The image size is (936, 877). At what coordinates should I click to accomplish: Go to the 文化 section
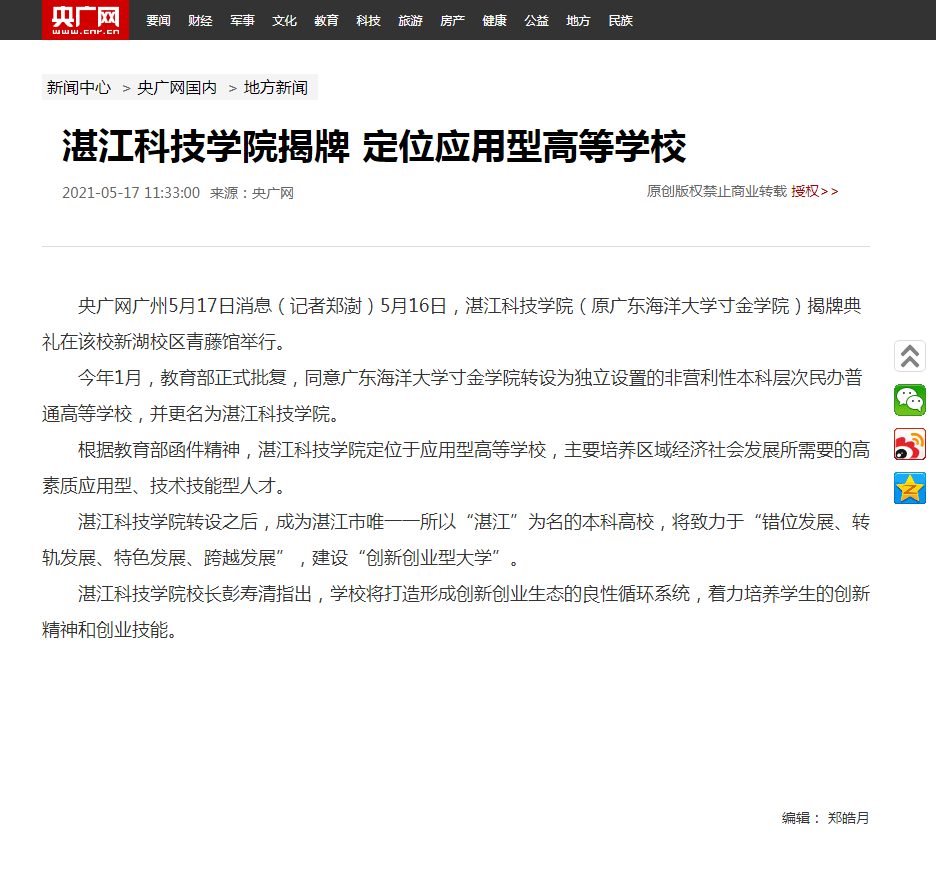[x=284, y=21]
